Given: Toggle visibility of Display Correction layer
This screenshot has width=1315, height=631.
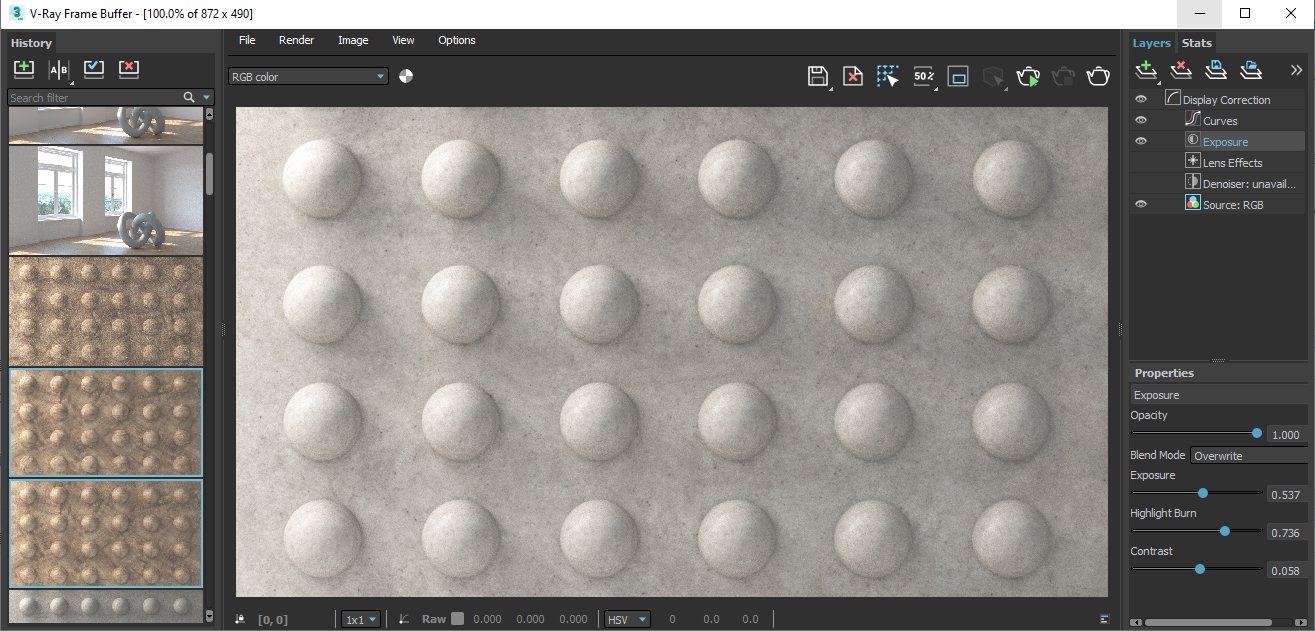Looking at the screenshot, I should coord(1141,100).
